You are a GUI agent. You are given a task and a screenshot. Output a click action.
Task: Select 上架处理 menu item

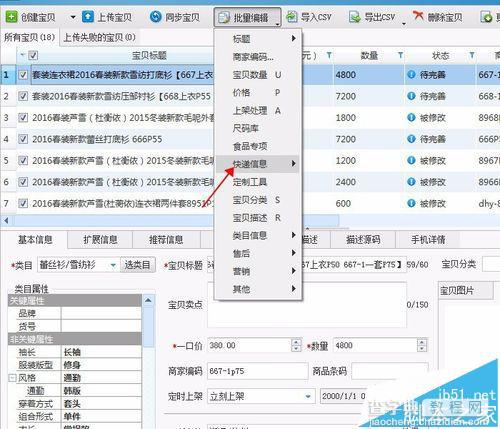click(258, 111)
